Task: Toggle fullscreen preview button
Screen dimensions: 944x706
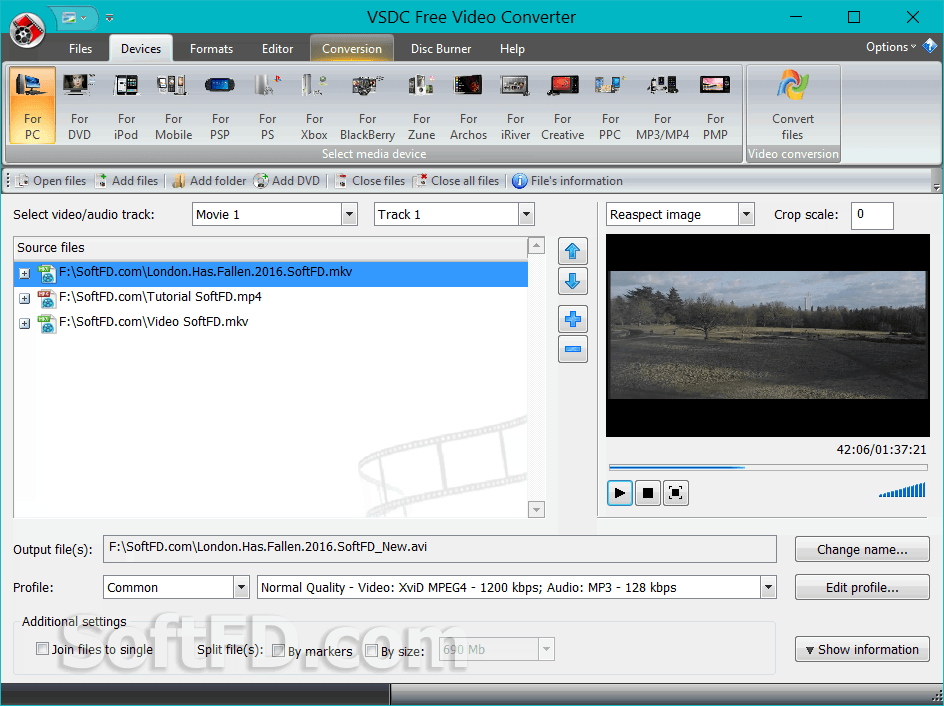Action: click(x=675, y=494)
